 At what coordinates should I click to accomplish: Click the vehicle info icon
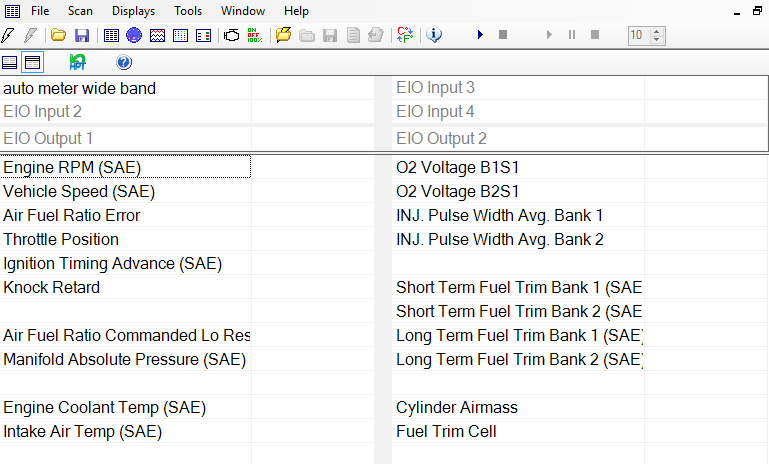point(434,35)
